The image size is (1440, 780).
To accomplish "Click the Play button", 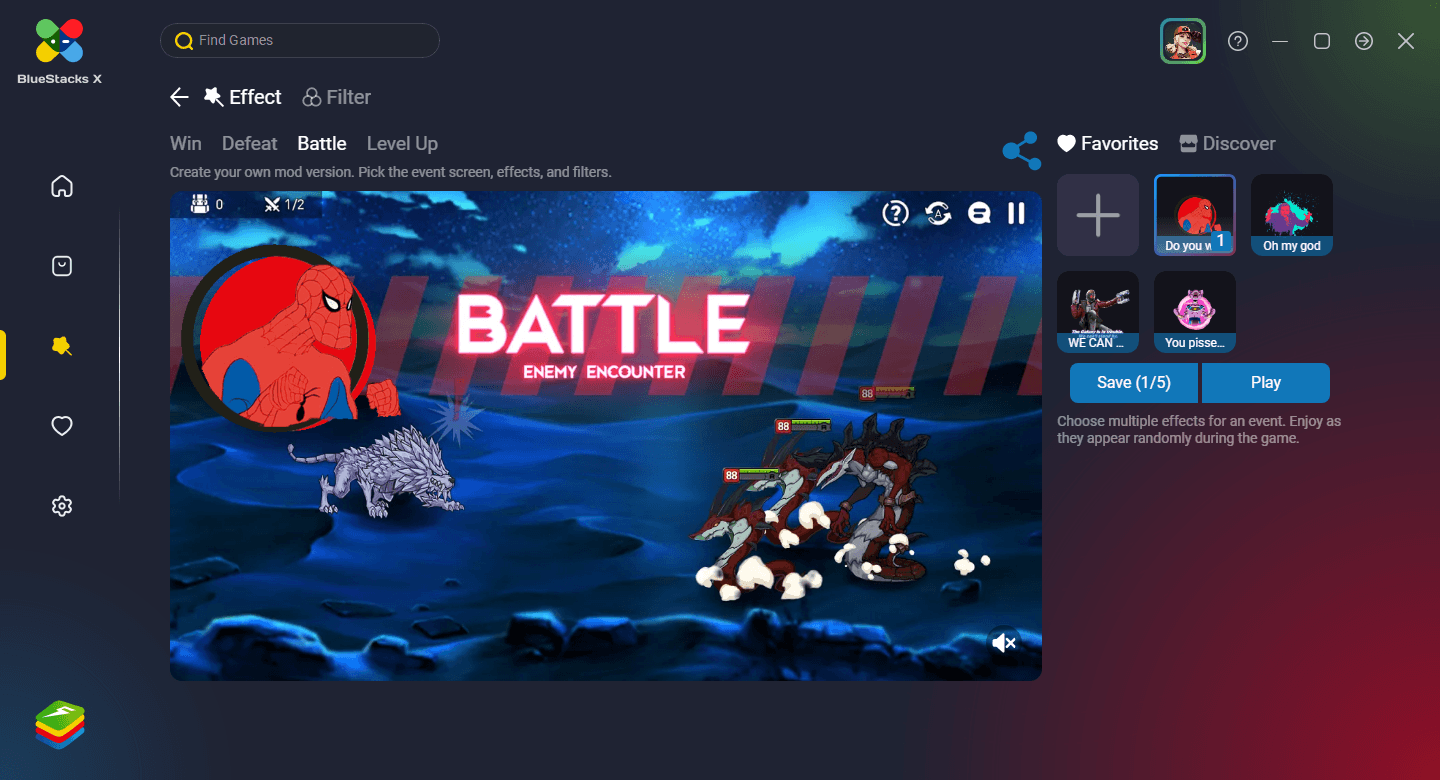I will point(1266,382).
